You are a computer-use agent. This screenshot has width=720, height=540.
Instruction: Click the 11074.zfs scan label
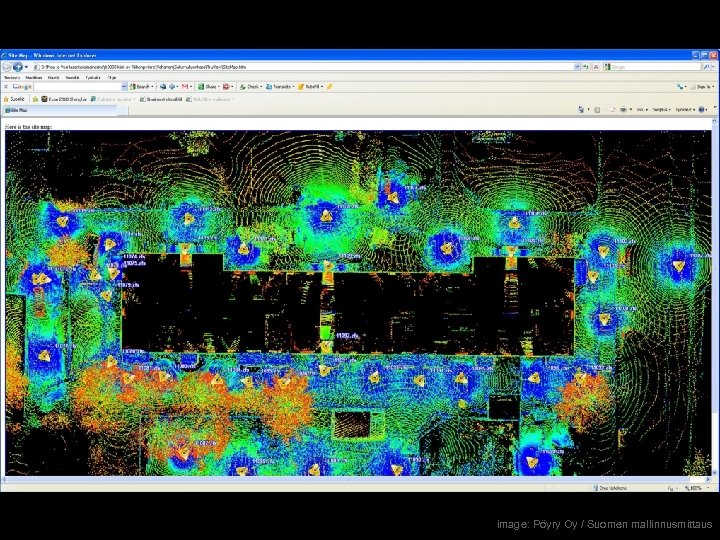(134, 257)
